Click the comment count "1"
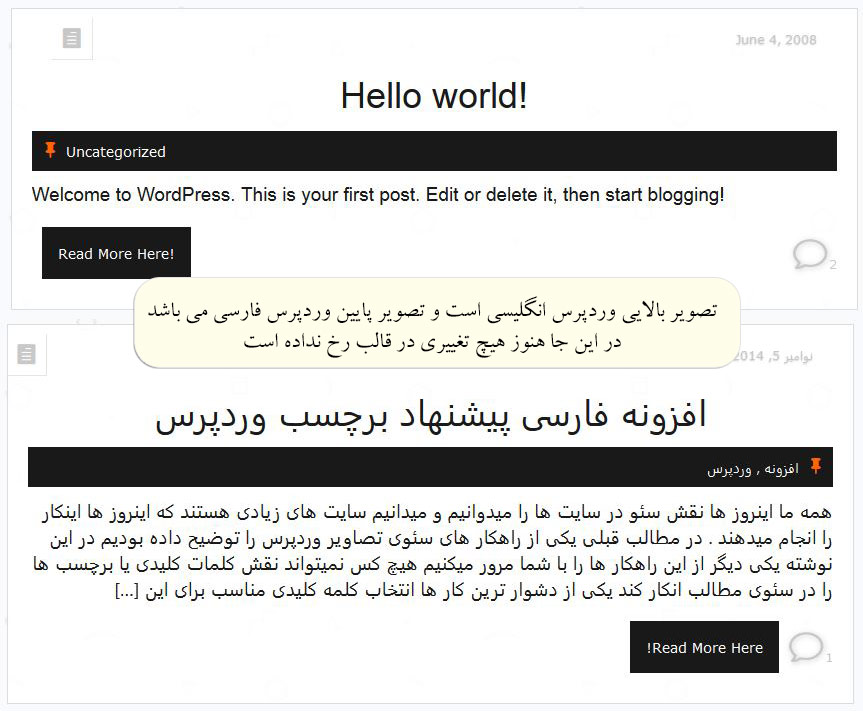The height and width of the screenshot is (711, 863). [829, 658]
